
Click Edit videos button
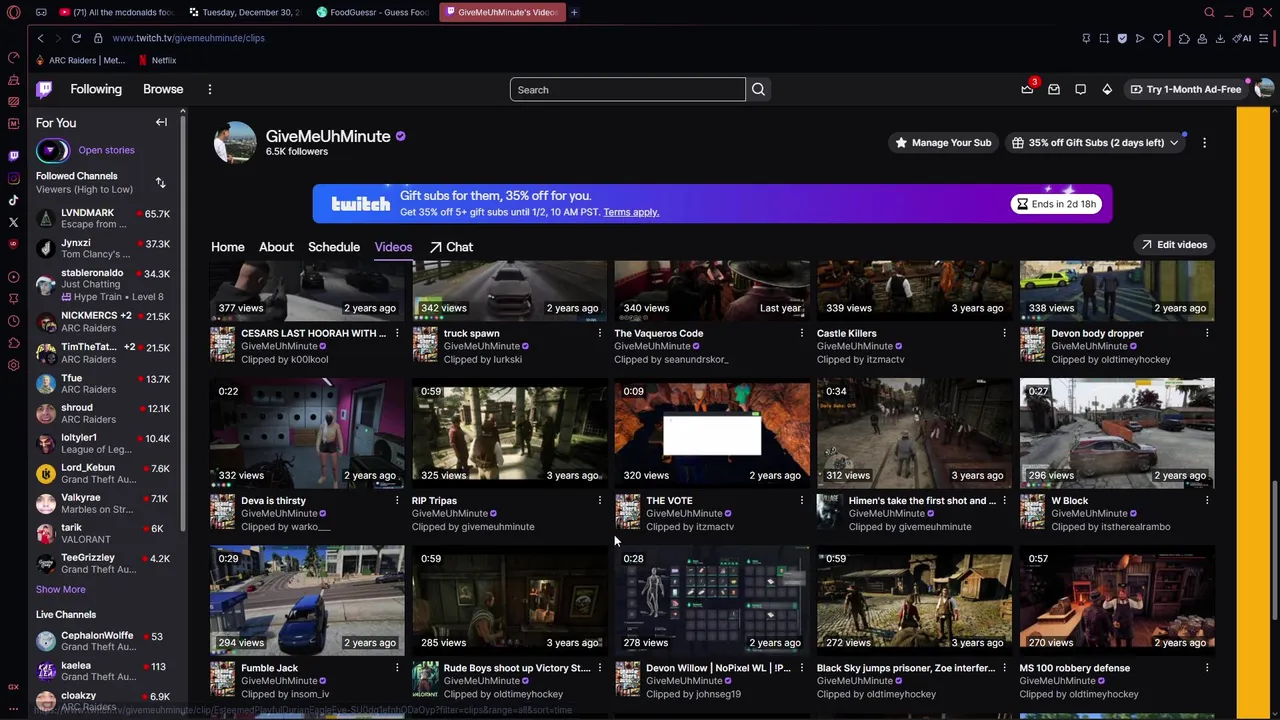1174,244
